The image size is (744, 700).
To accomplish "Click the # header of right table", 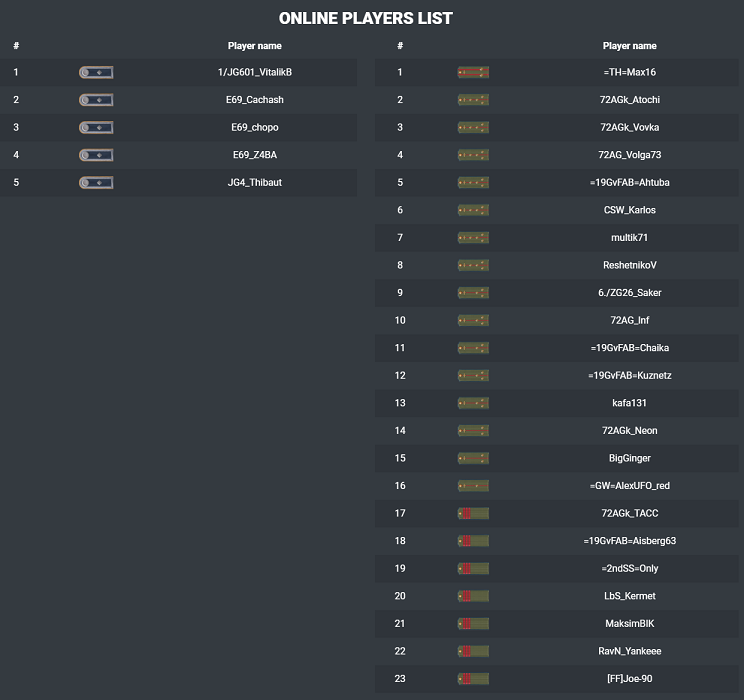I will (x=400, y=46).
